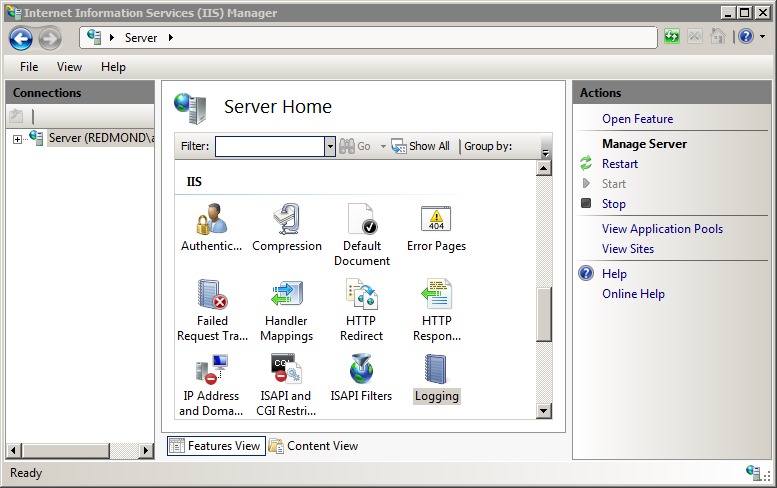The height and width of the screenshot is (488, 777).
Task: Click the Server Home header icon
Action: click(x=190, y=108)
